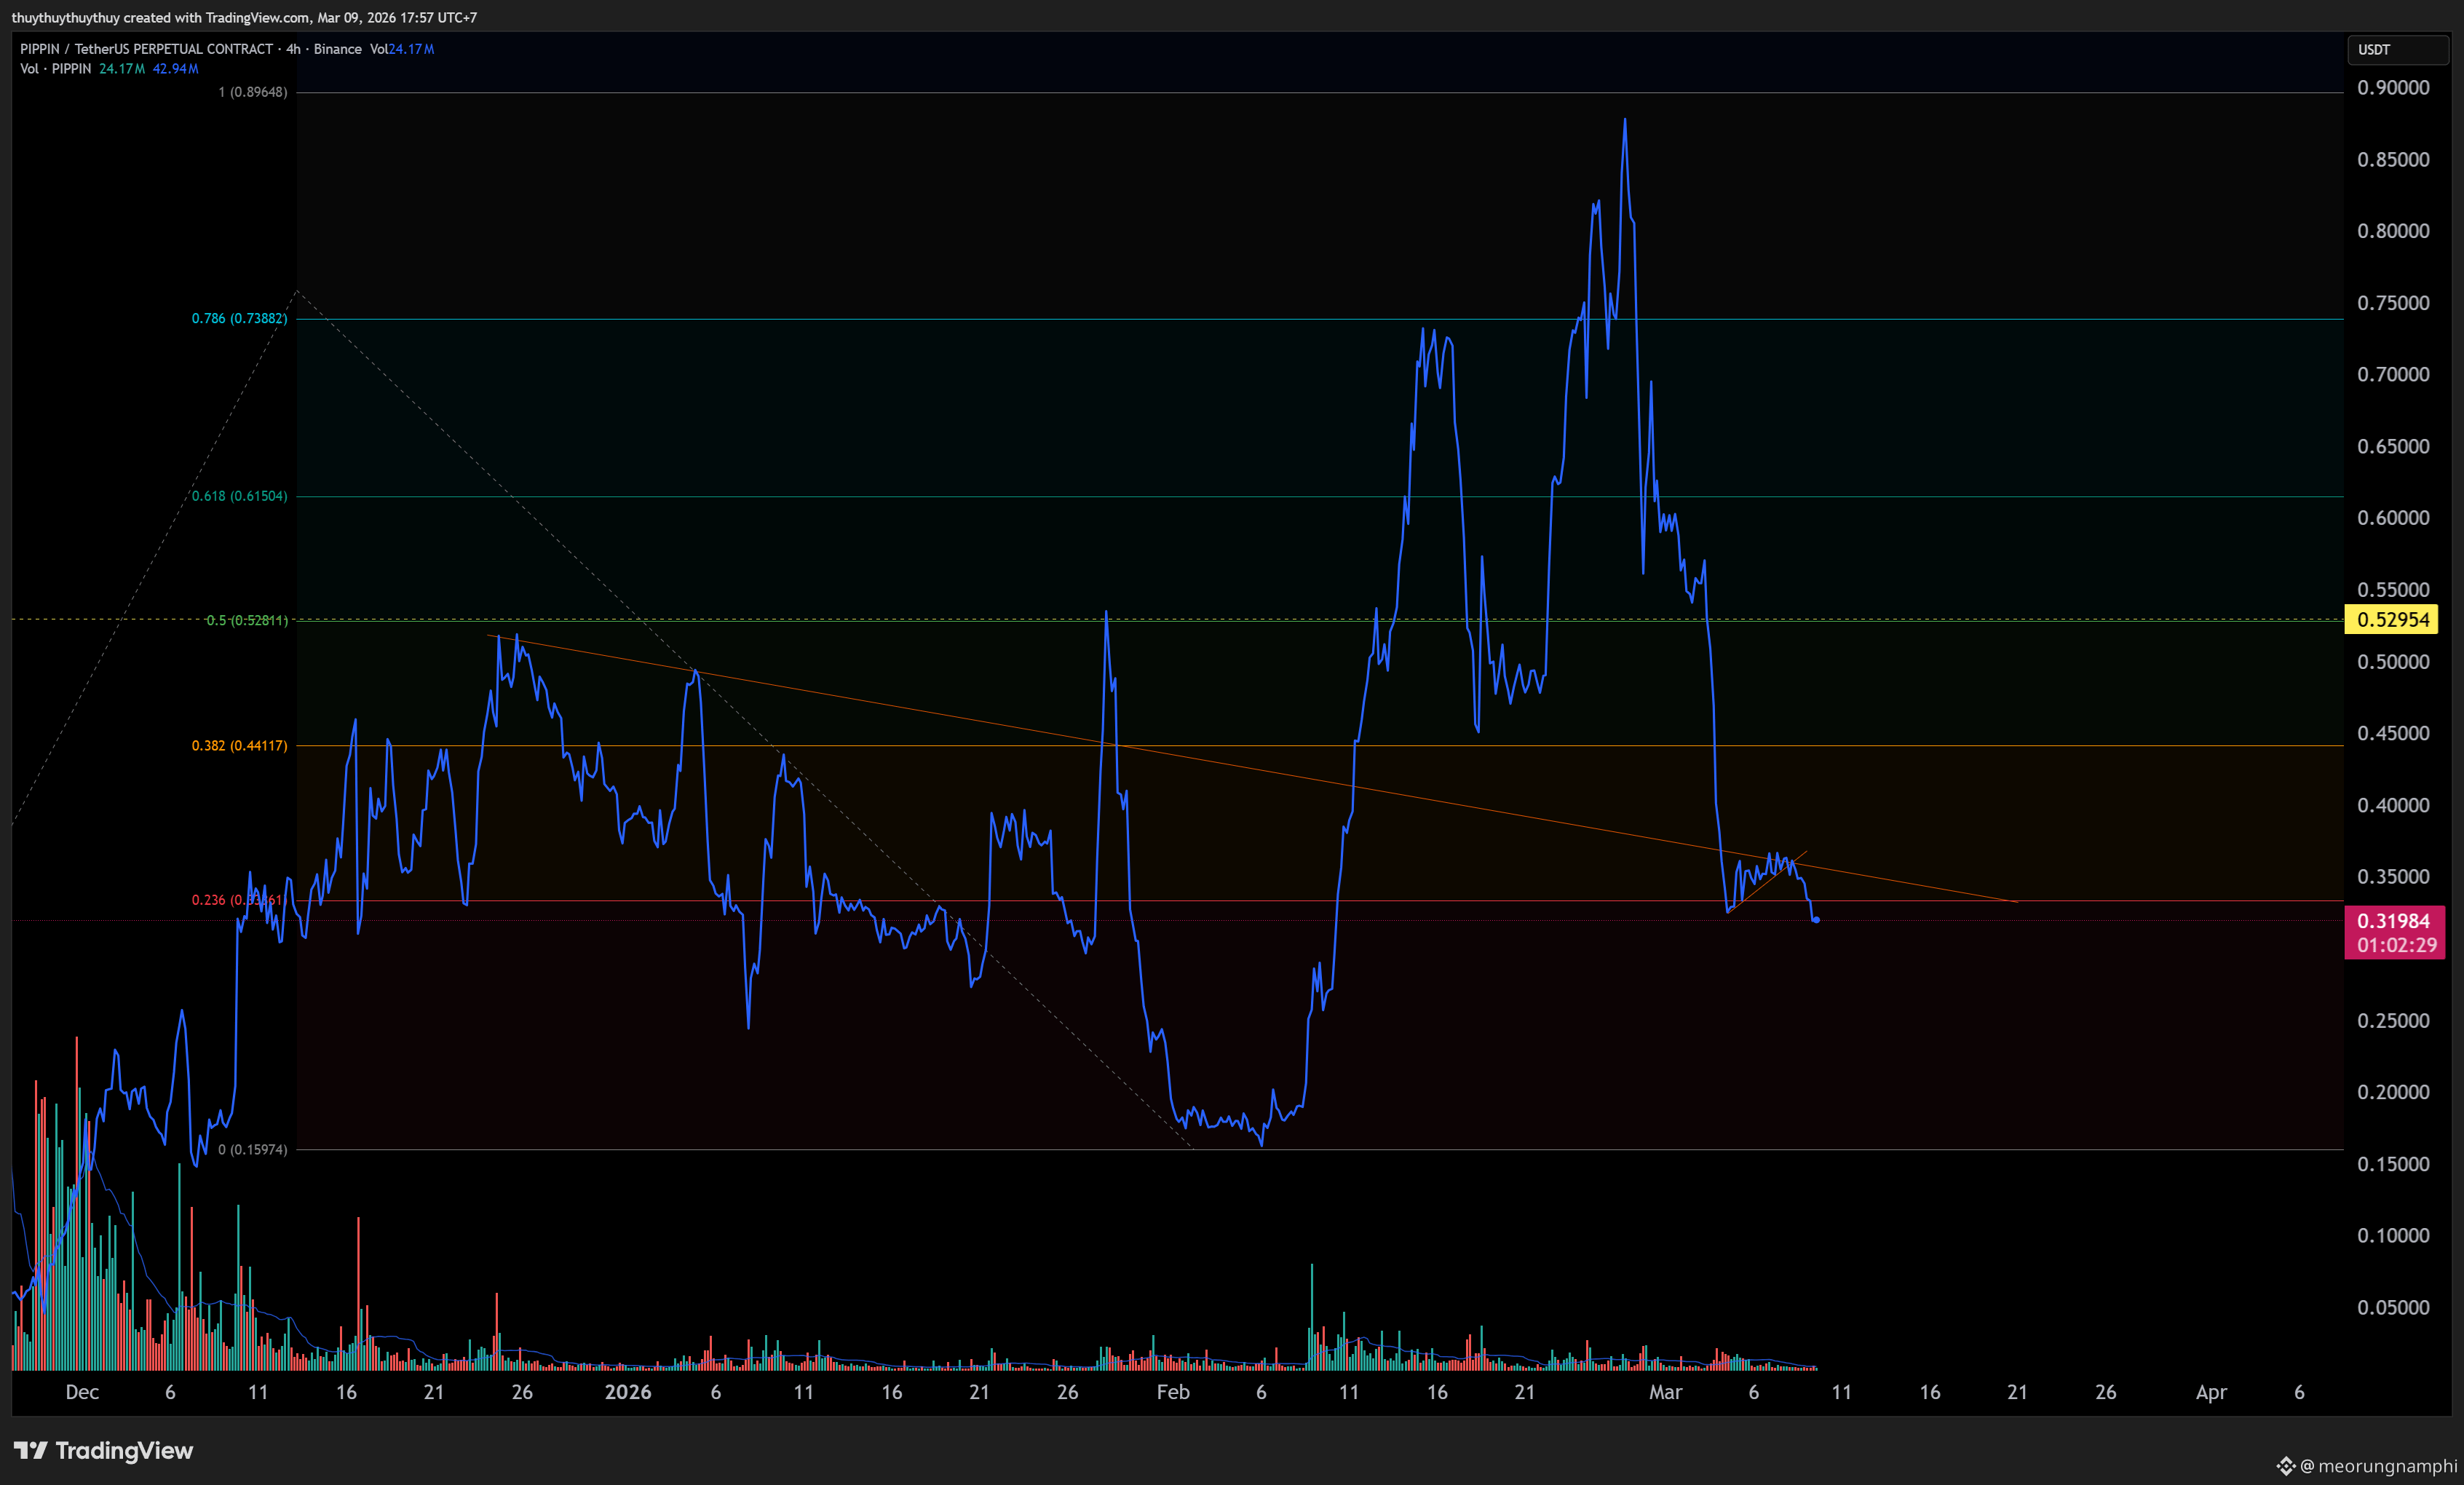2464x1485 pixels.
Task: Click the 0.45000 price axis label
Action: click(x=2393, y=733)
